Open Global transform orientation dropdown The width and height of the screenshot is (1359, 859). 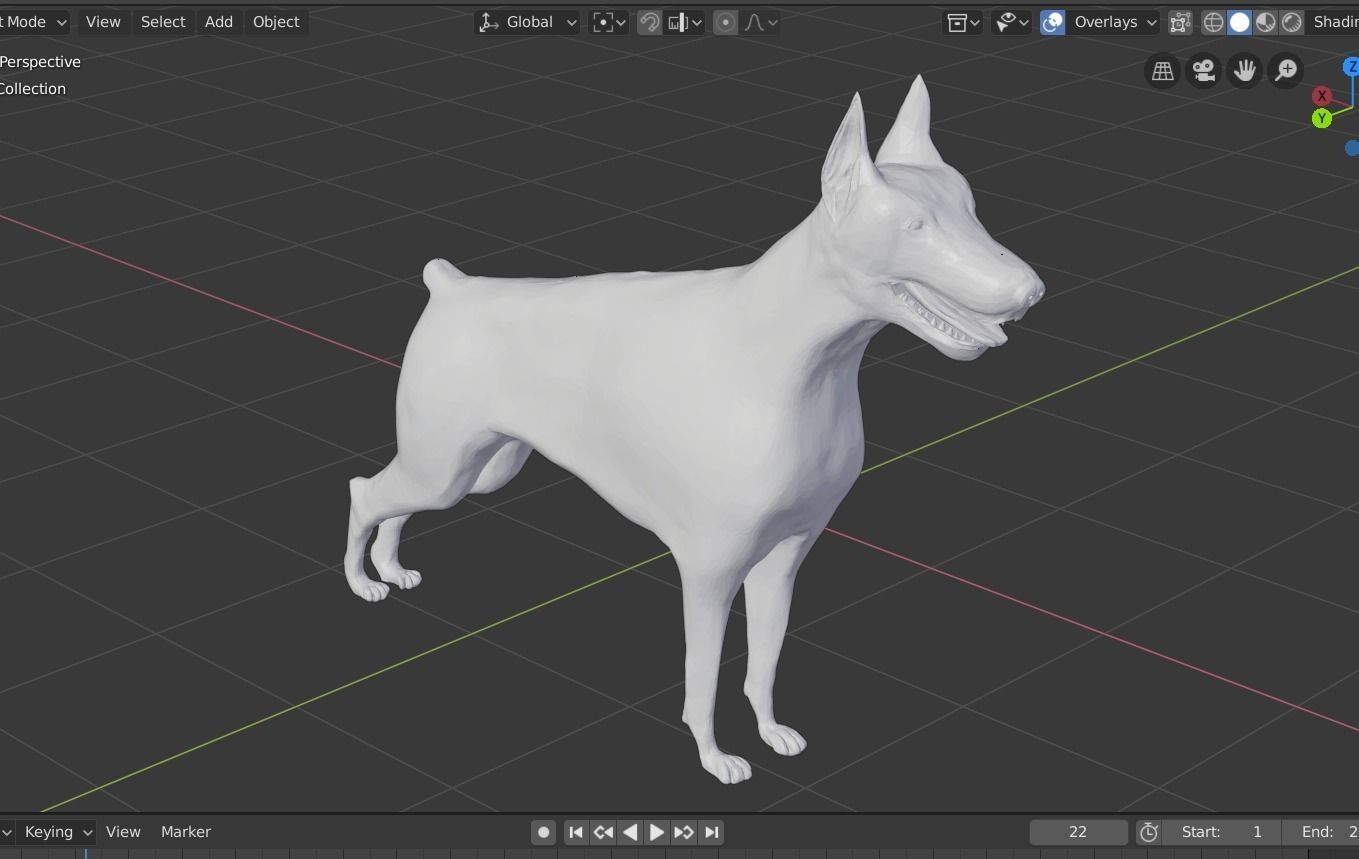tap(527, 22)
